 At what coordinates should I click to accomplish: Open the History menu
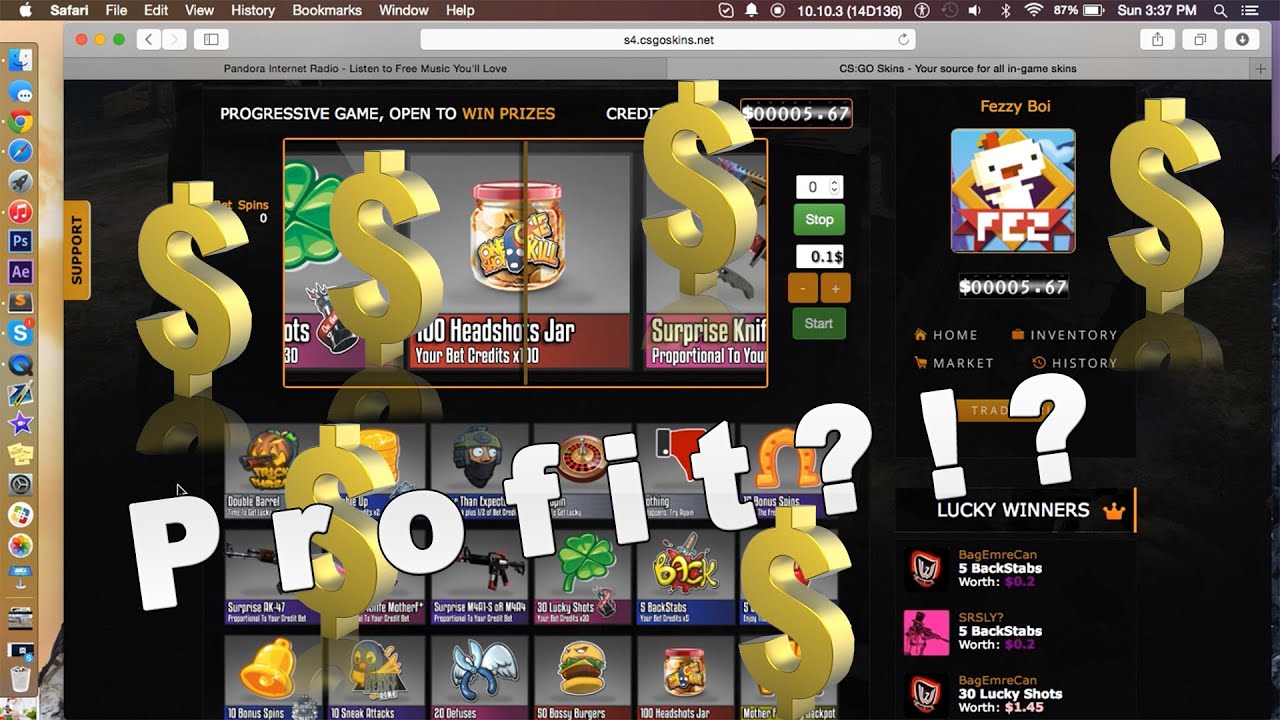coord(252,10)
